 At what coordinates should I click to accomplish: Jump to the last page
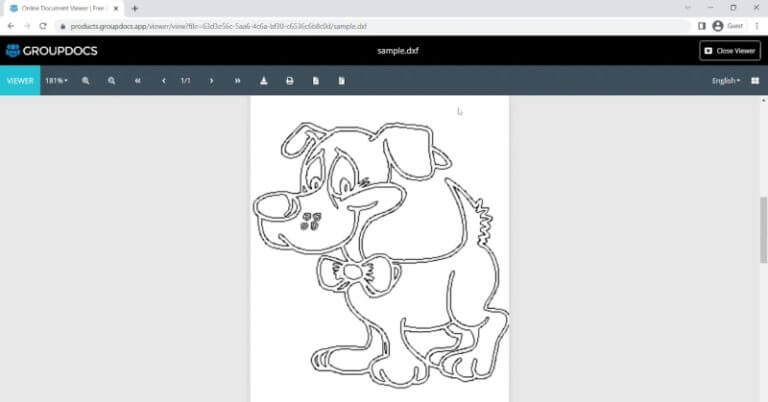coord(238,81)
